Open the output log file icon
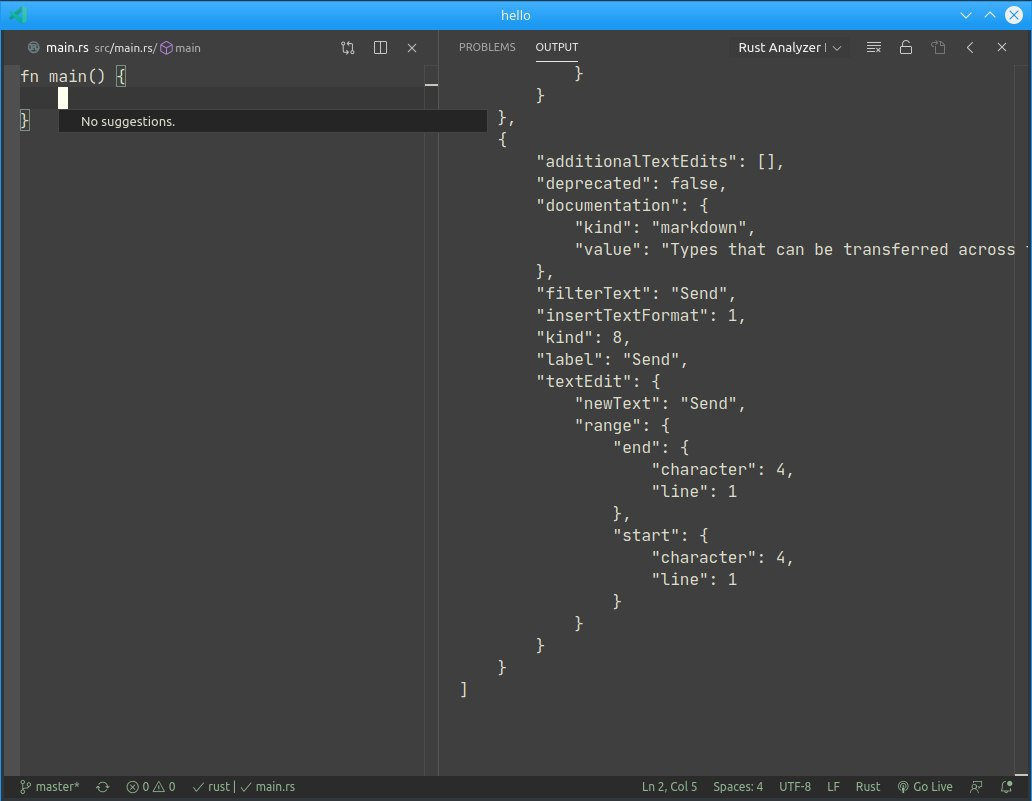 (939, 47)
